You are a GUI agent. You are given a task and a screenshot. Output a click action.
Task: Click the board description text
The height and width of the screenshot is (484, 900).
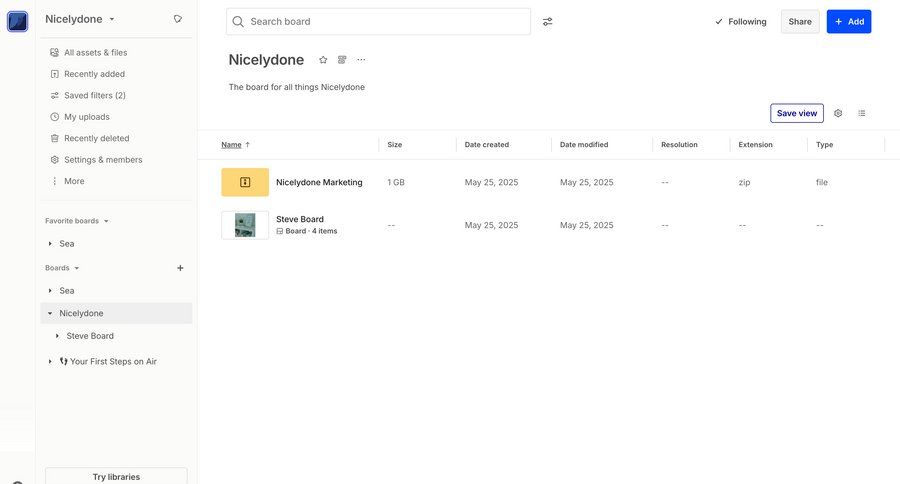pos(297,87)
